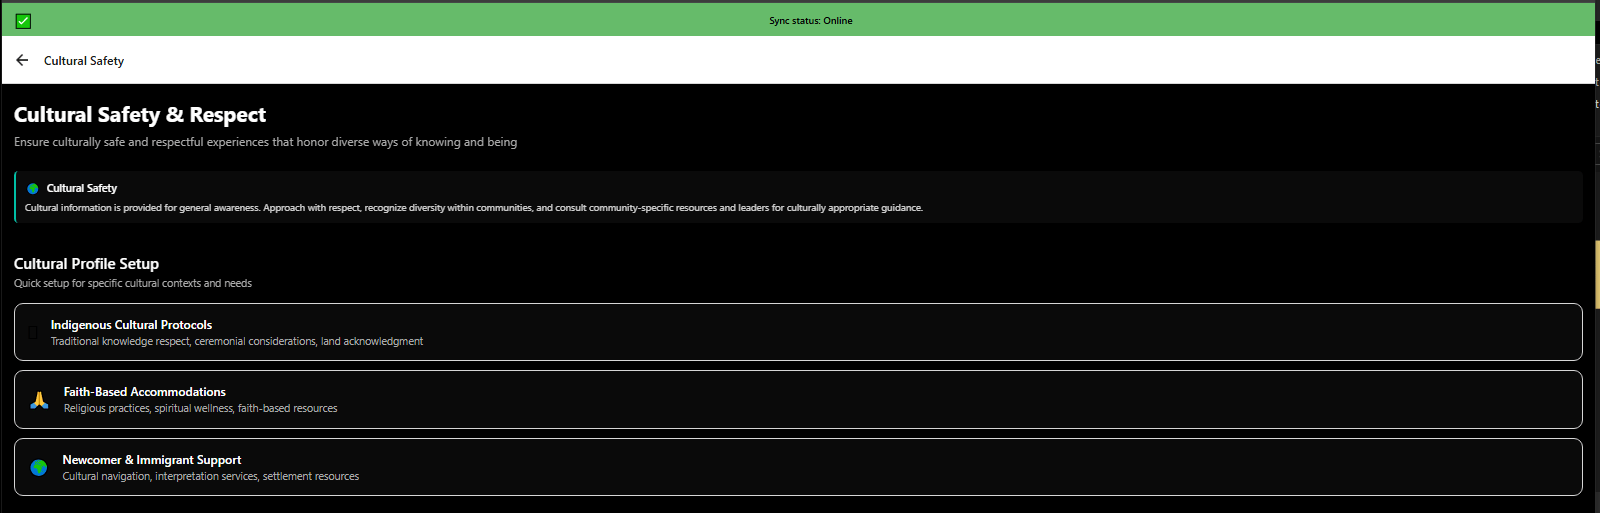Click the Cultural Profile Setup heading
1600x513 pixels.
coord(86,264)
